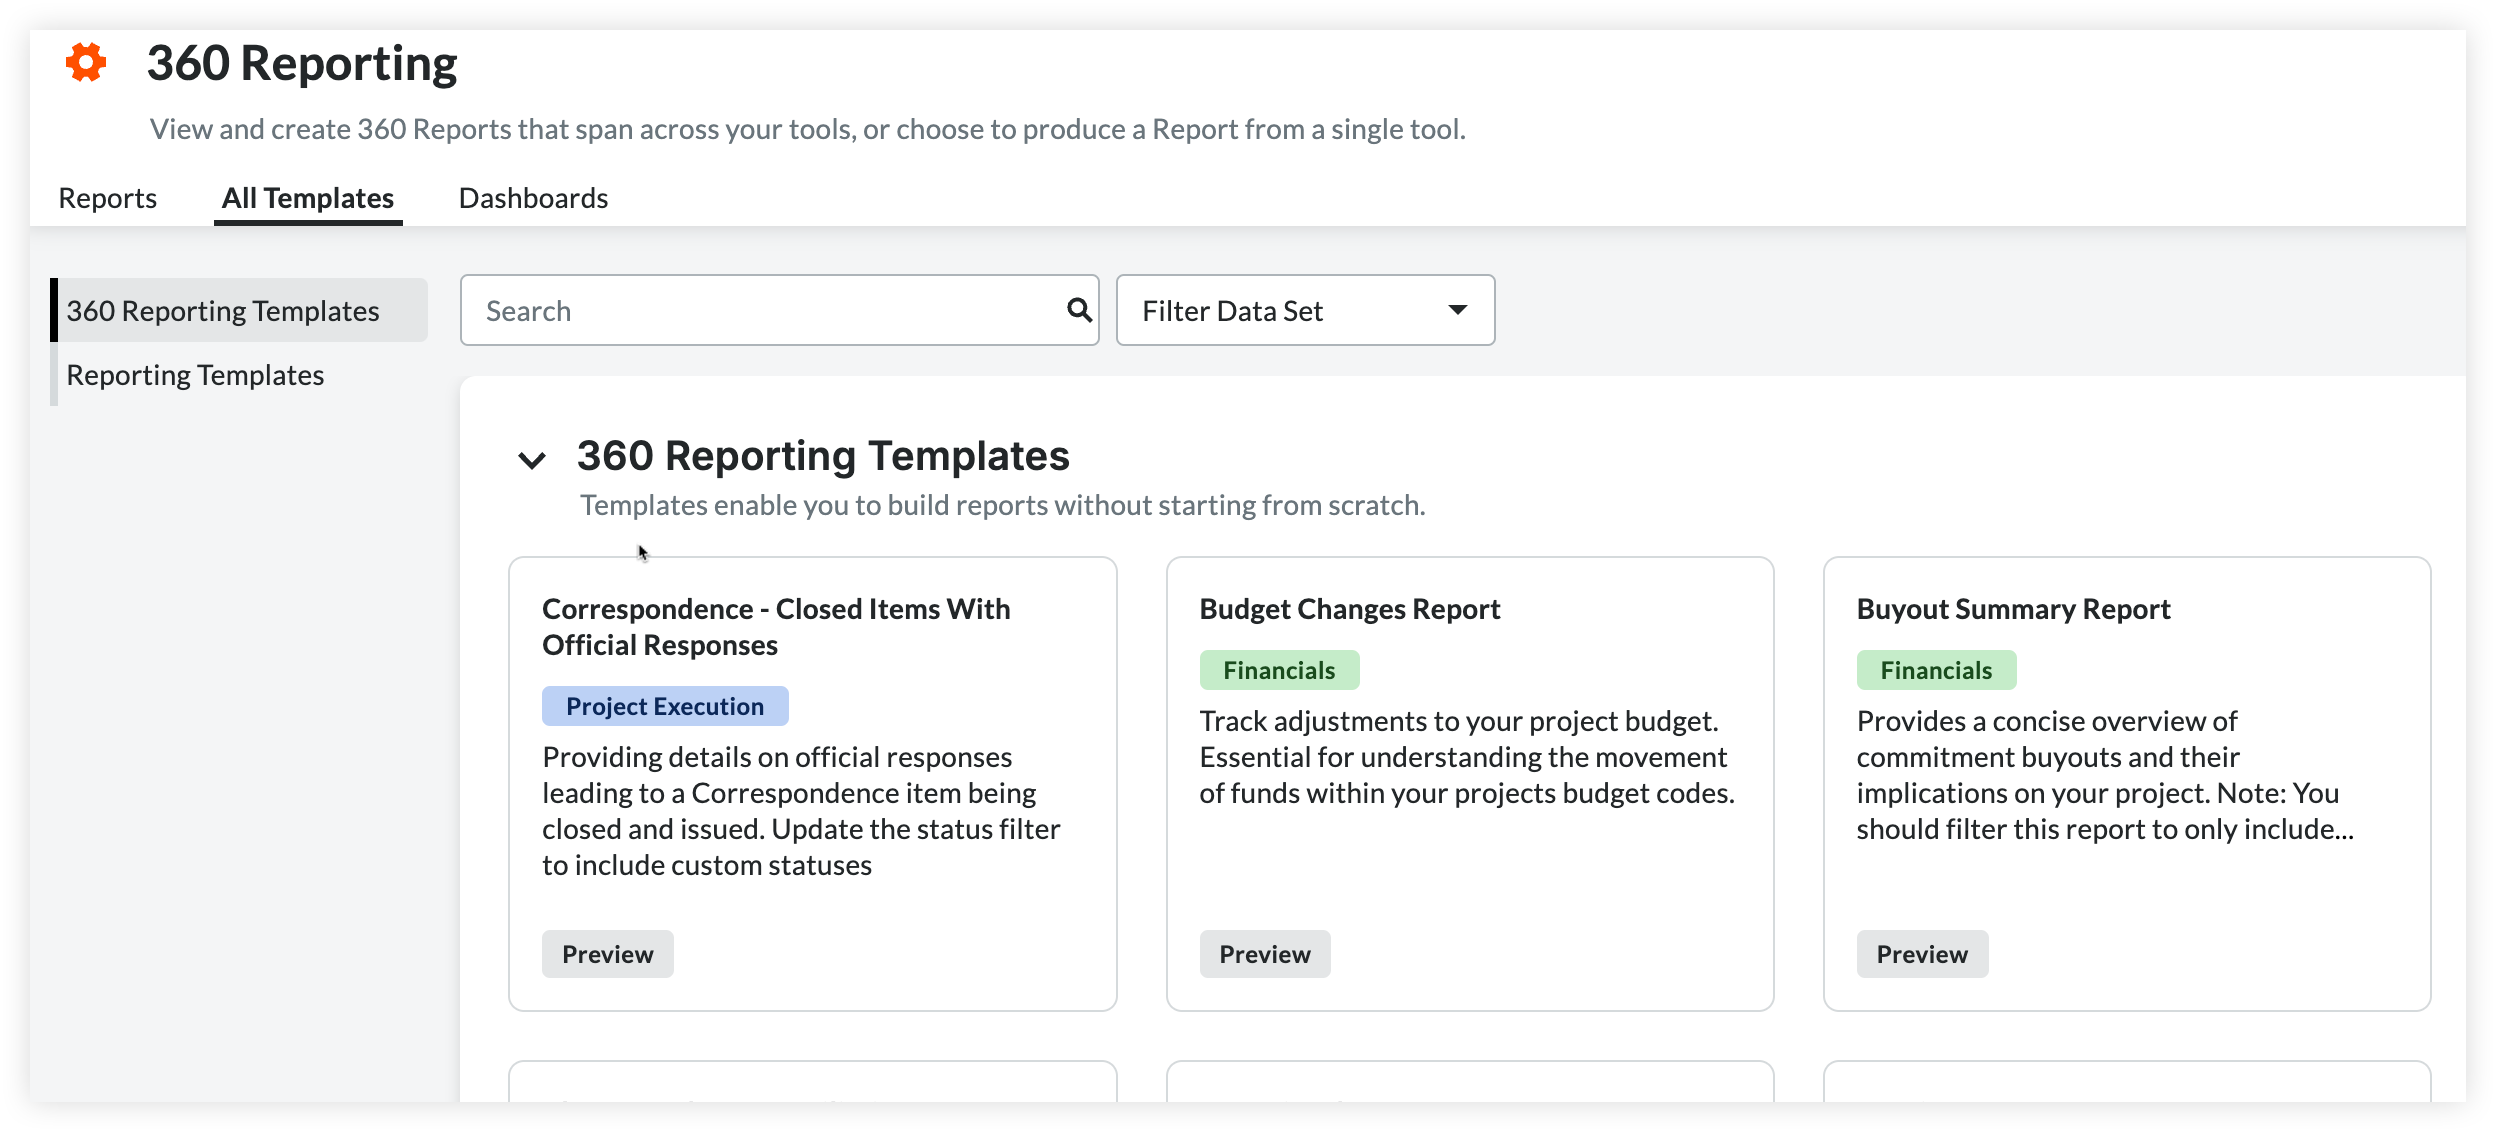Open the Buyout Summary Report title

[x=2013, y=609]
